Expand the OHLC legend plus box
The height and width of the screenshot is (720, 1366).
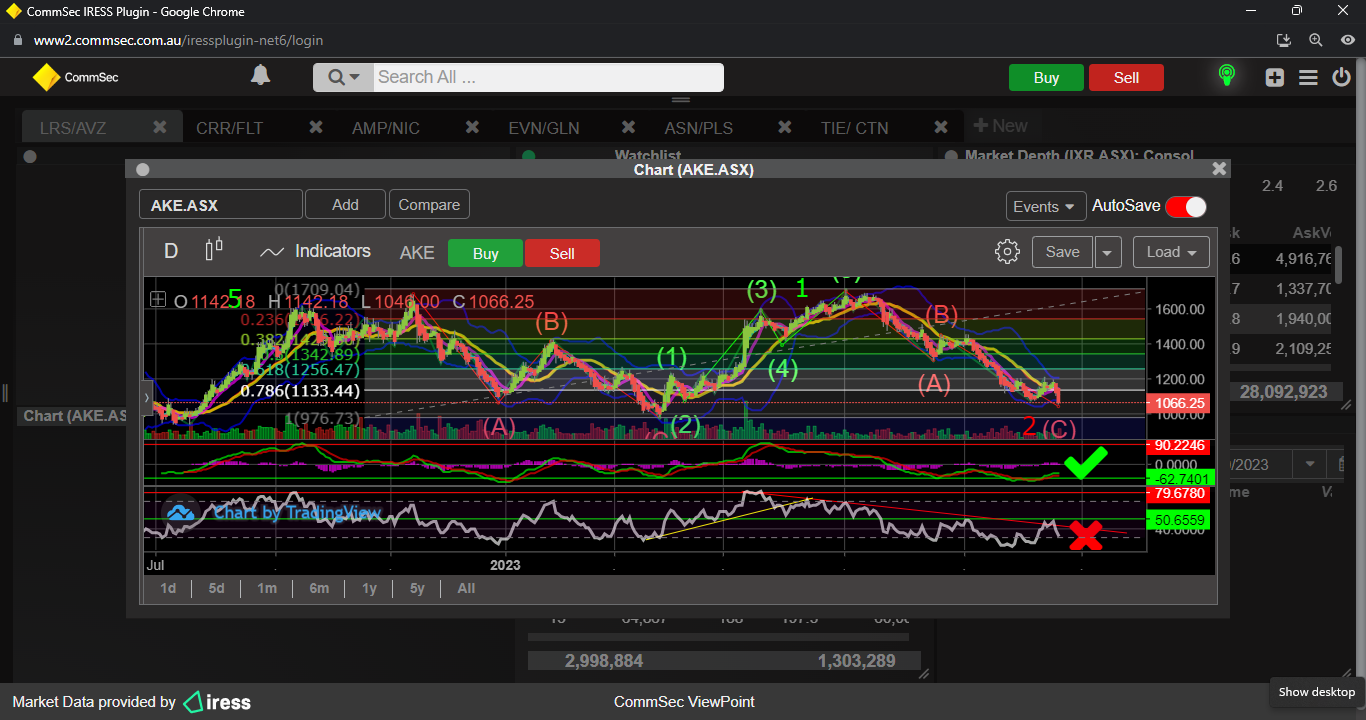click(x=158, y=299)
